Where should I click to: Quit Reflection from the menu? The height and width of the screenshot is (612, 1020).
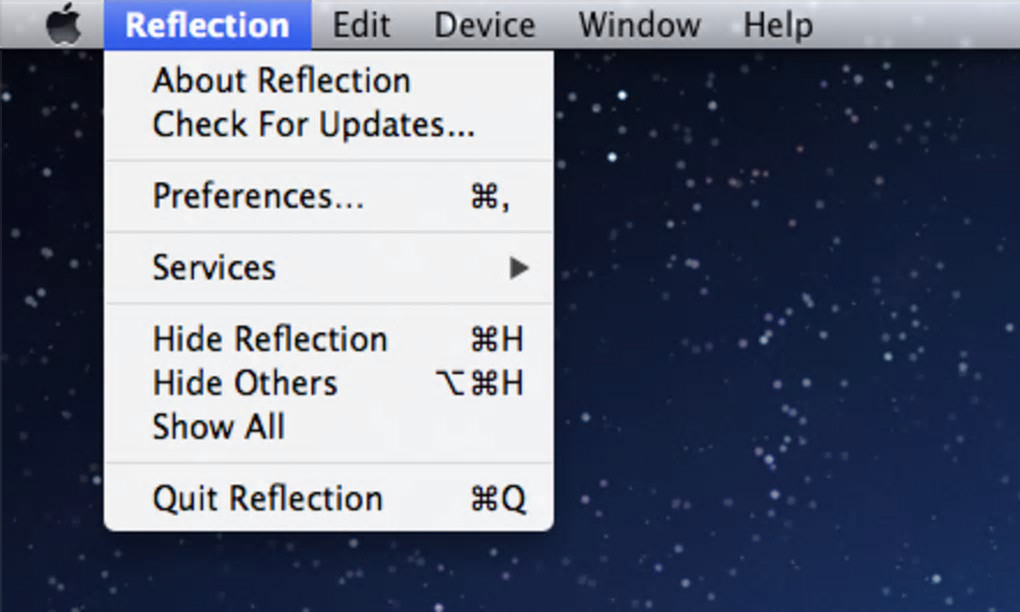(x=267, y=498)
